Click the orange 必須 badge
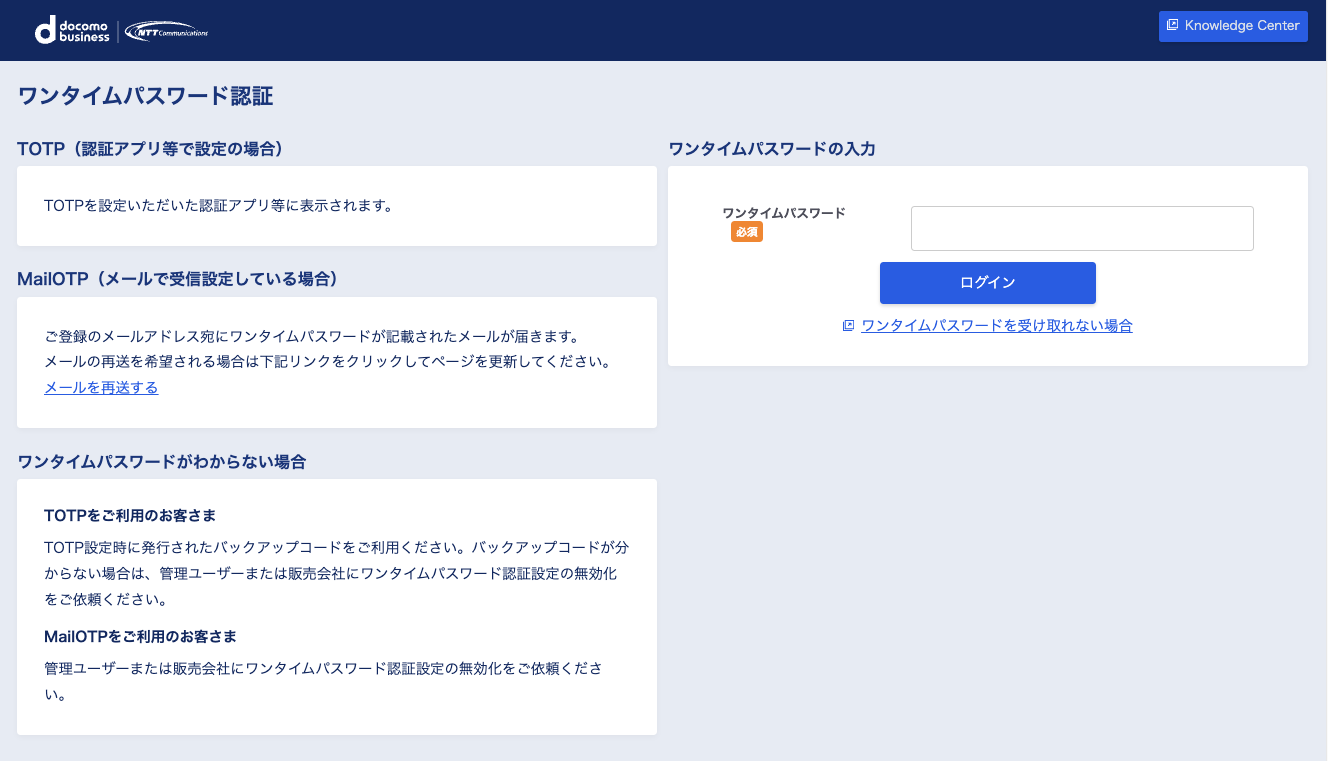 coord(746,232)
